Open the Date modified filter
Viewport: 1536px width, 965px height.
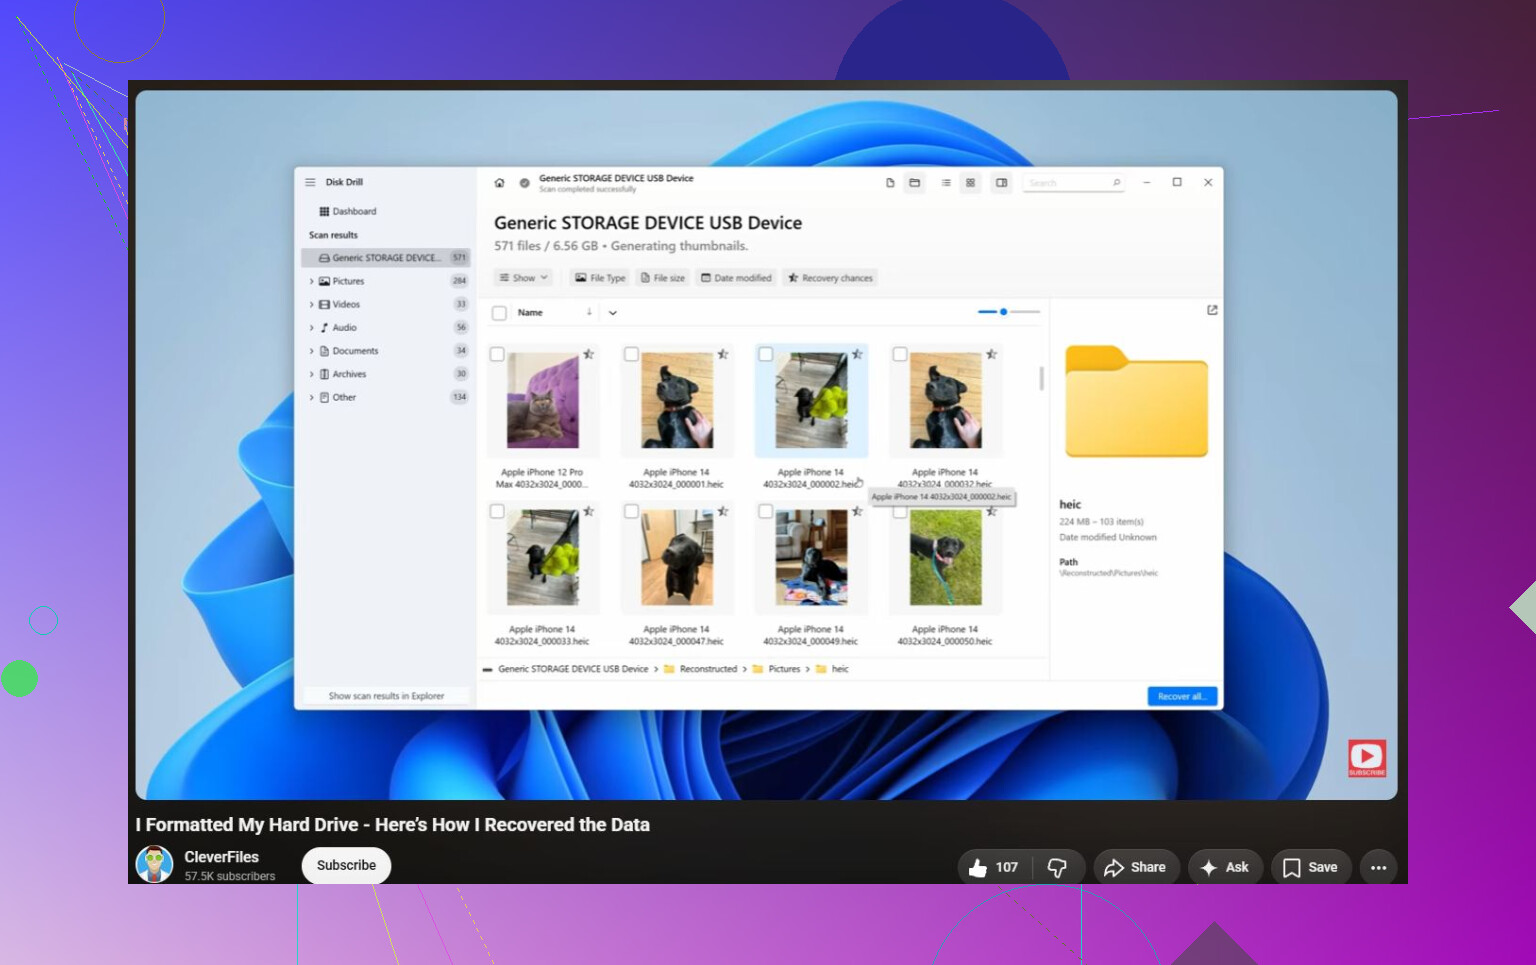736,278
